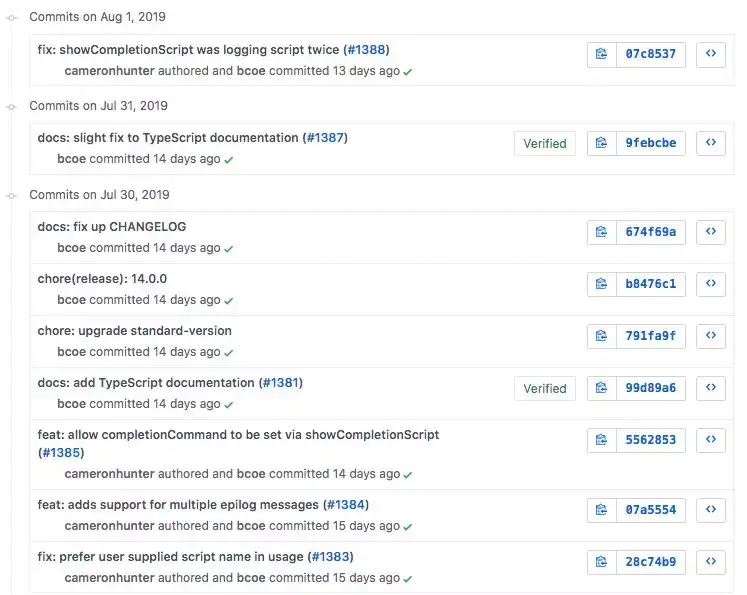The image size is (747, 595).
Task: Click Verified badge on TypeScript documentation #1381 commit
Action: click(x=545, y=388)
